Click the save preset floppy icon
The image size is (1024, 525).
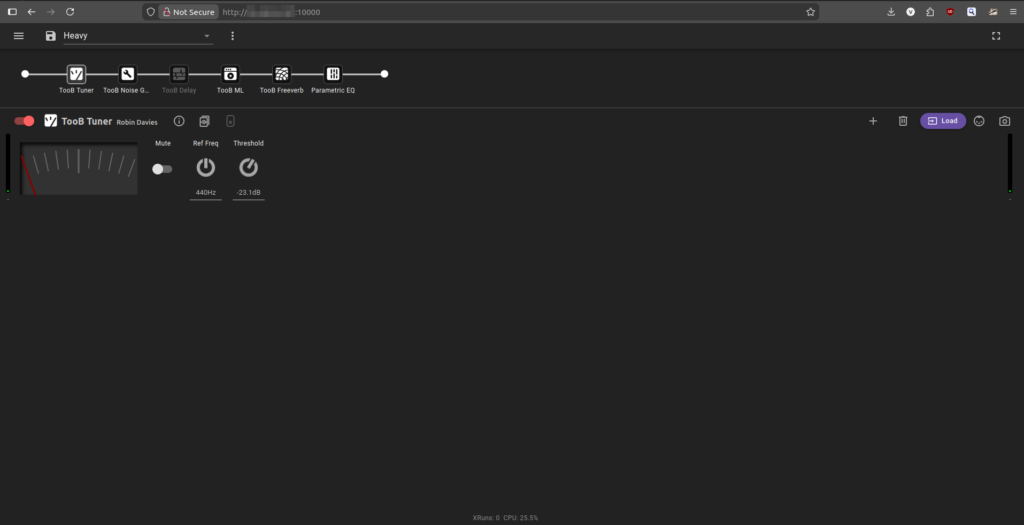pyautogui.click(x=50, y=36)
